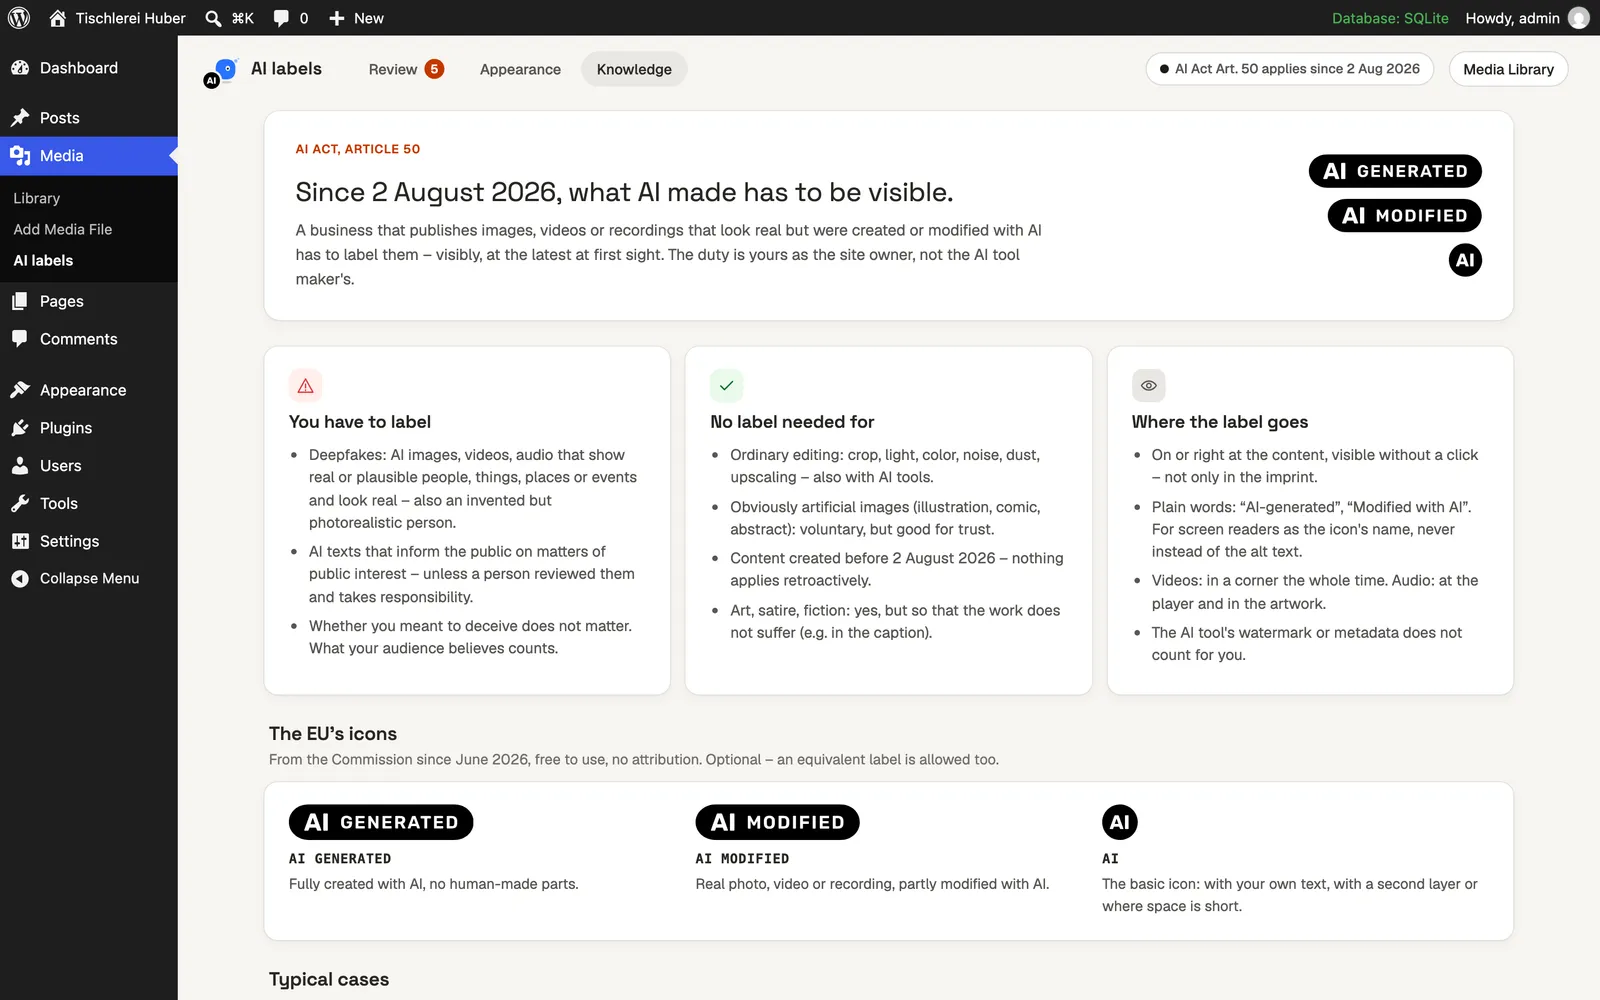
Task: Click the admin avatar in top bar
Action: 1579,18
